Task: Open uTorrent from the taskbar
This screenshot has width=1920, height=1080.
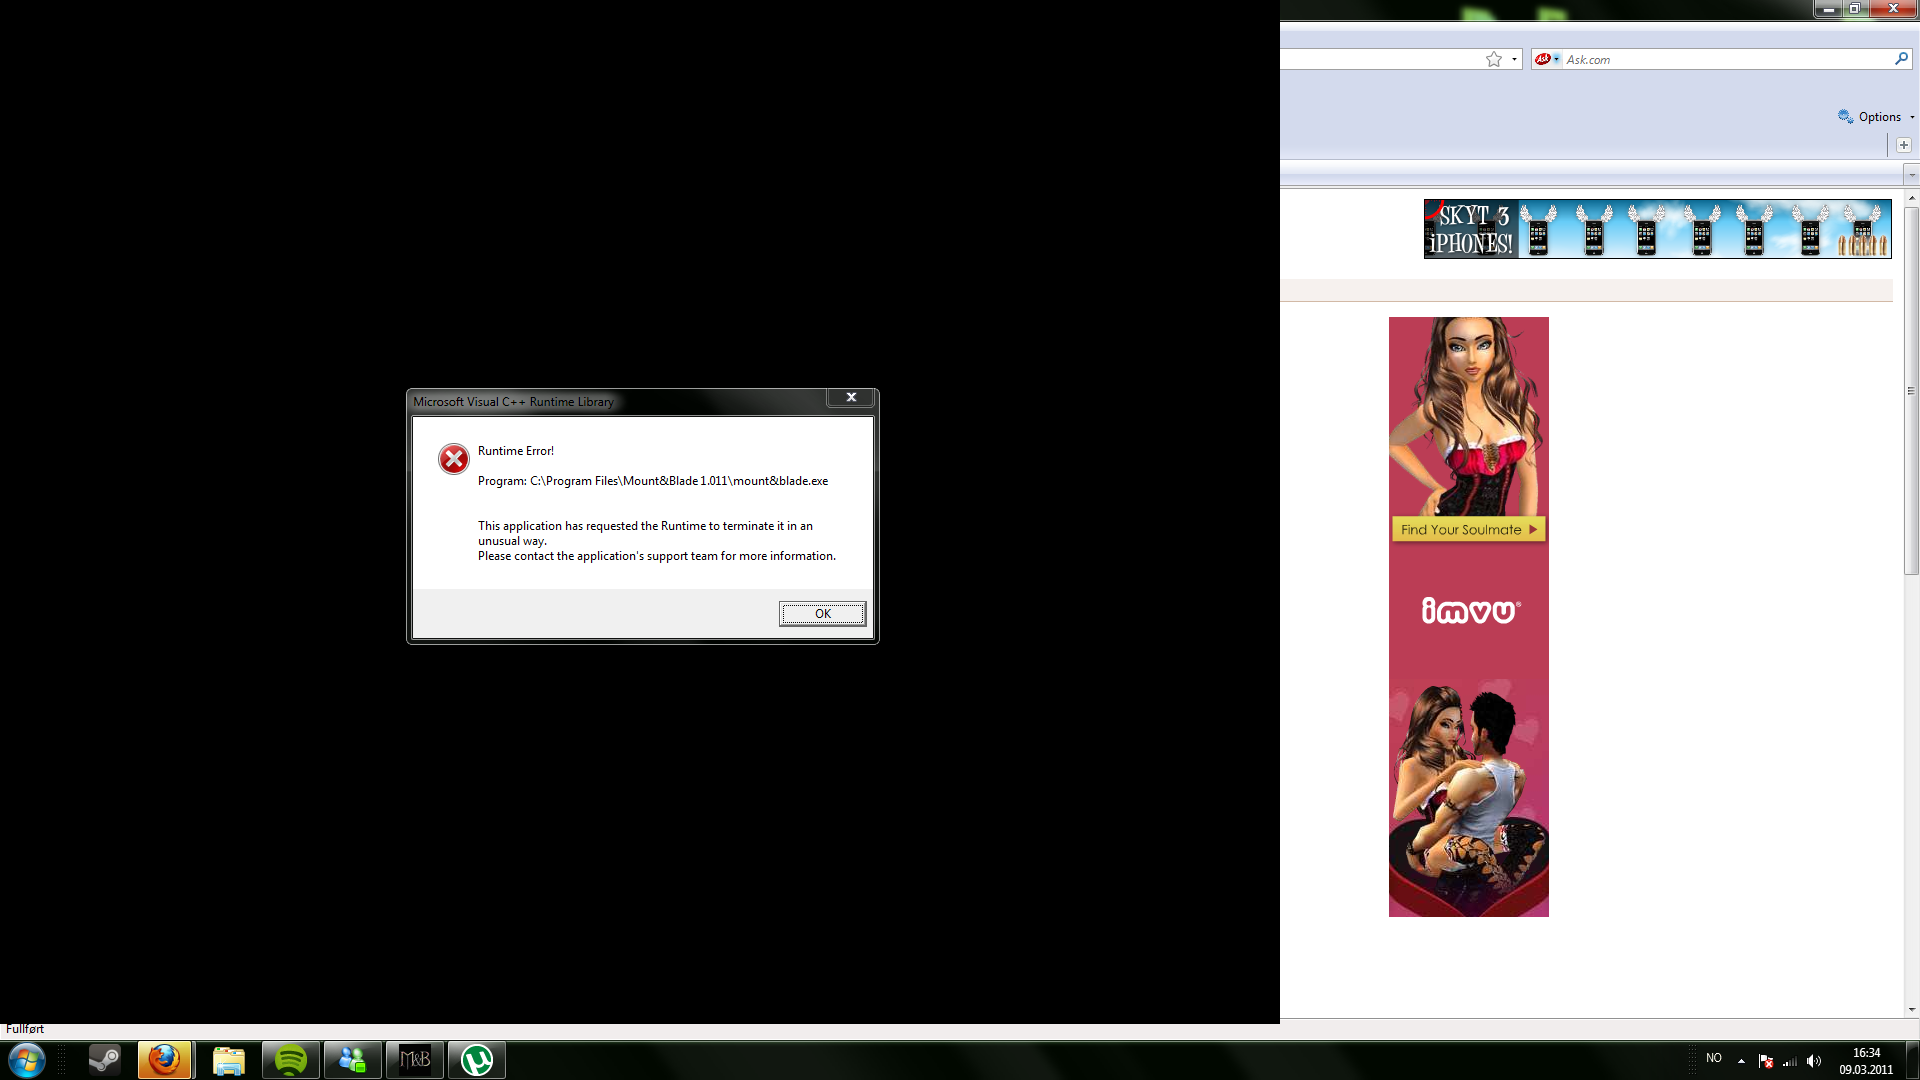Action: click(x=477, y=1060)
